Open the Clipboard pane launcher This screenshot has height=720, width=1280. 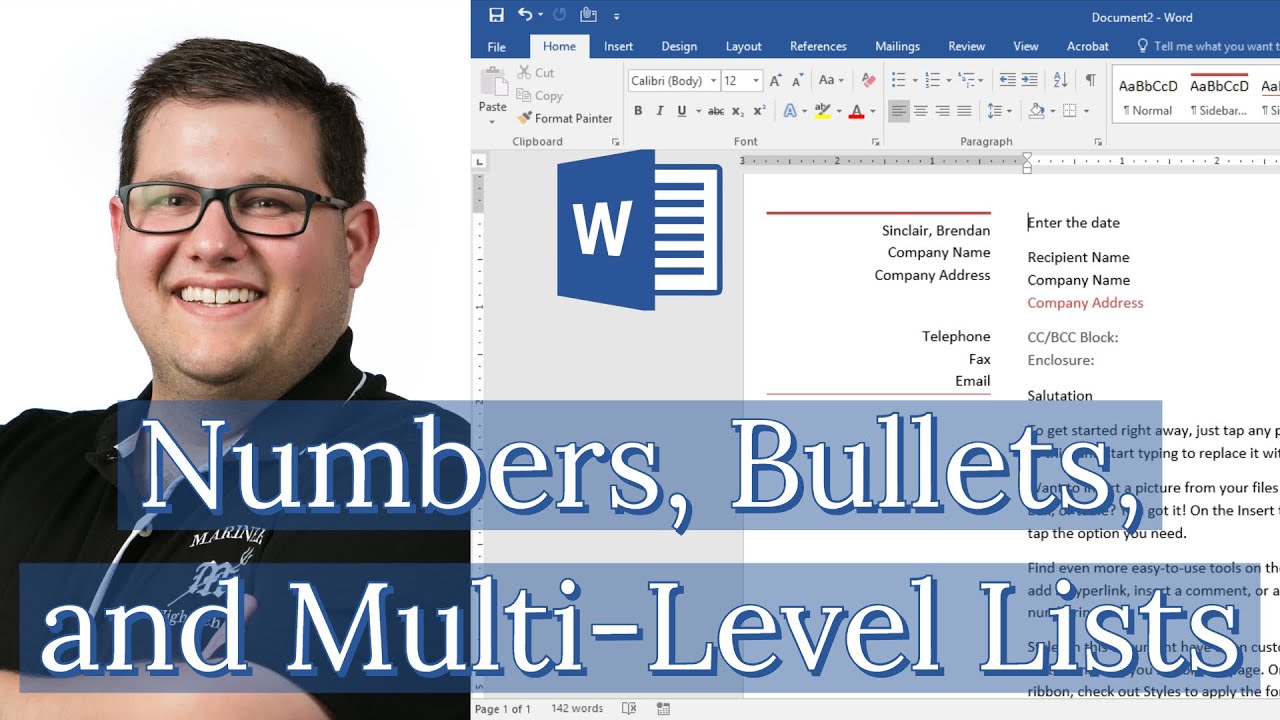click(x=615, y=142)
